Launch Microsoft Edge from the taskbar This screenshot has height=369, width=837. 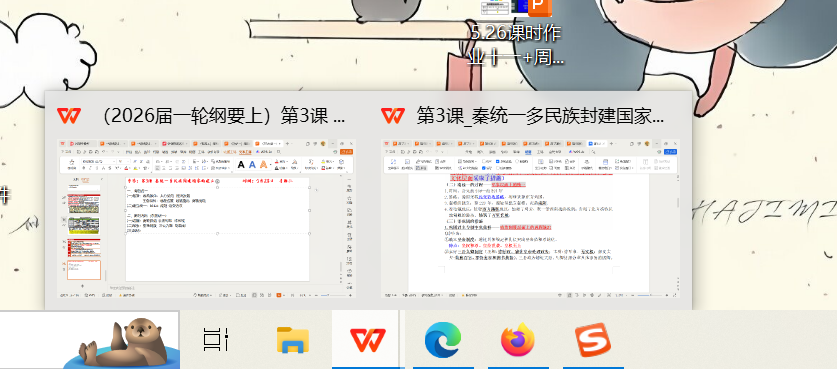click(x=443, y=340)
